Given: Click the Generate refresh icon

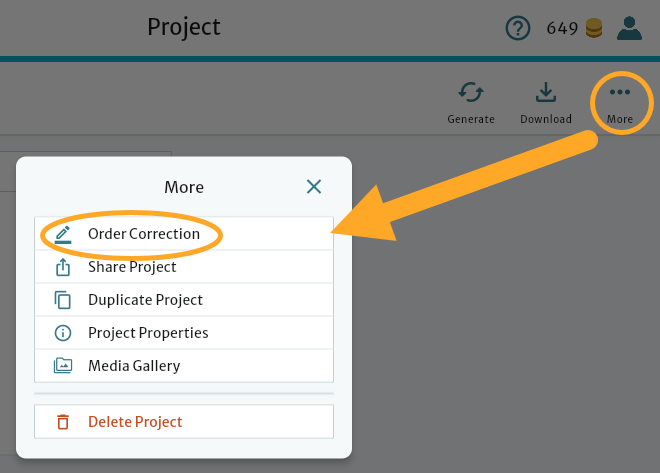Looking at the screenshot, I should tap(471, 93).
